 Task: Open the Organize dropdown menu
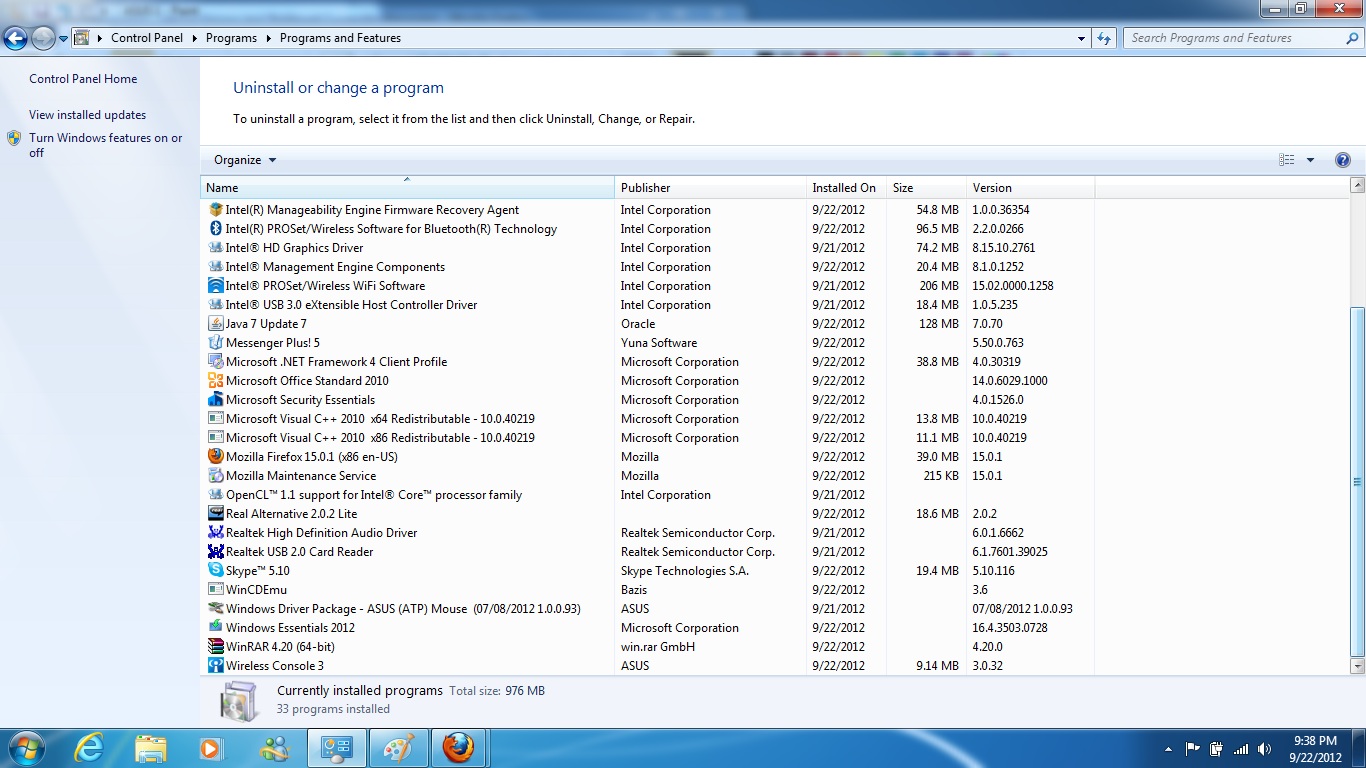245,160
